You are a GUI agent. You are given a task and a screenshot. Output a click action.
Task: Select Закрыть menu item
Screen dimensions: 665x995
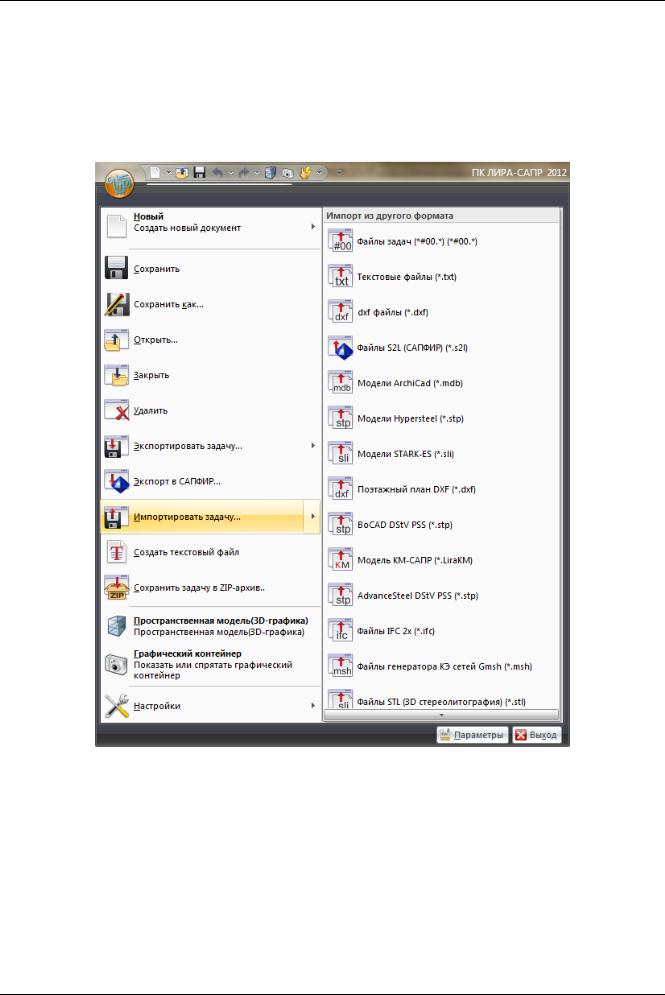(x=210, y=375)
